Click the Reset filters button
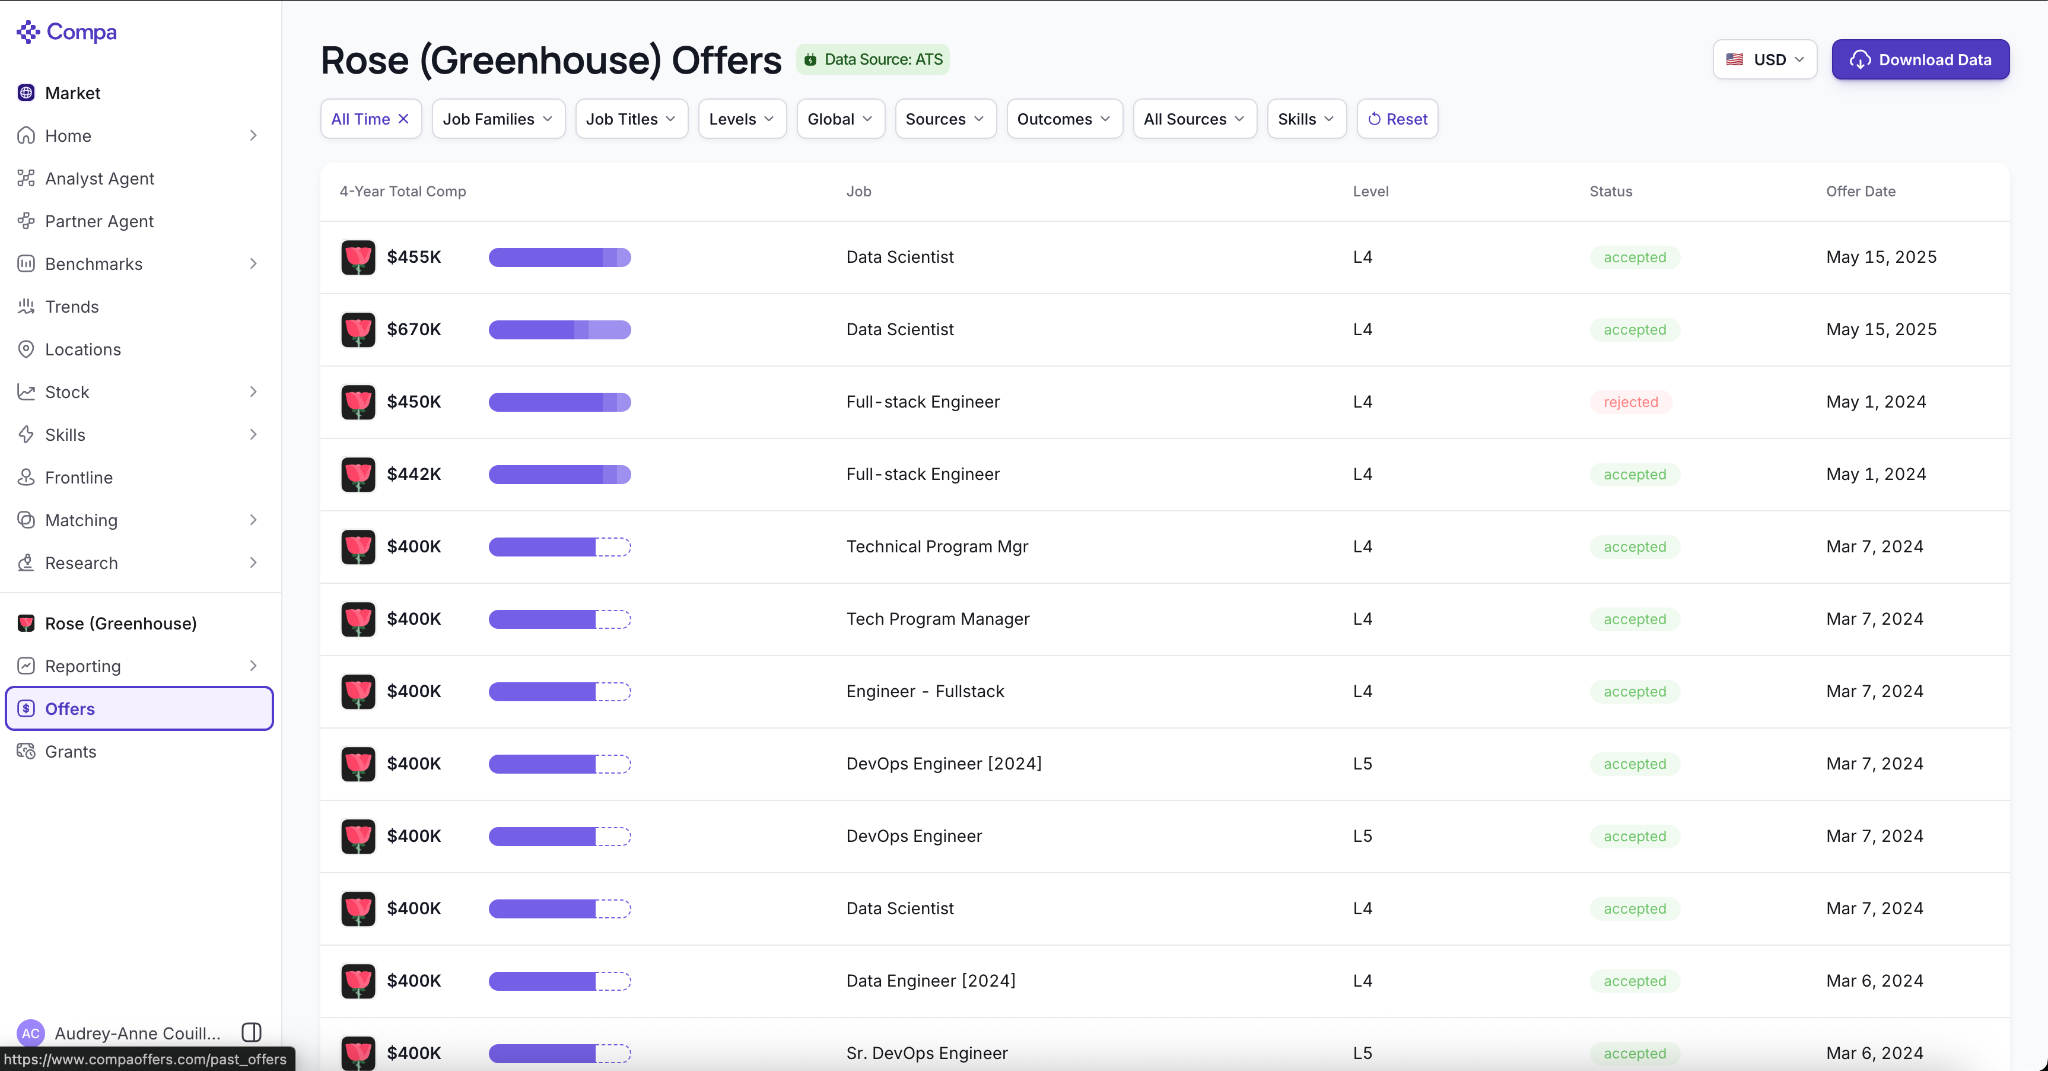The height and width of the screenshot is (1071, 2048). pos(1397,119)
